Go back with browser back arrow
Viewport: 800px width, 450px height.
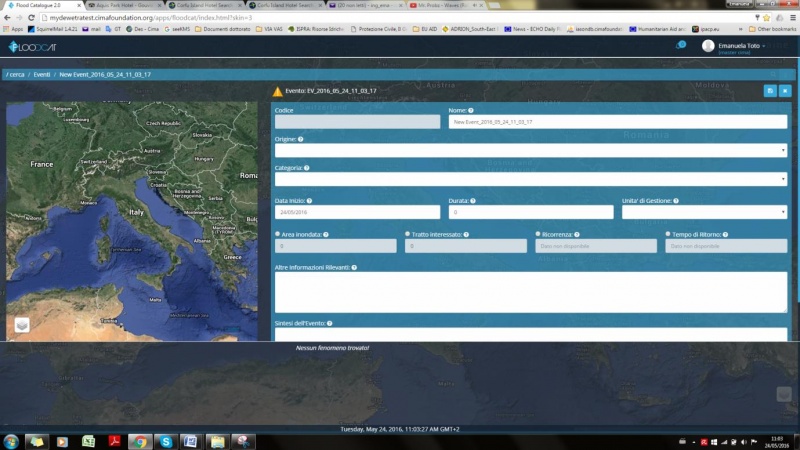[7, 18]
